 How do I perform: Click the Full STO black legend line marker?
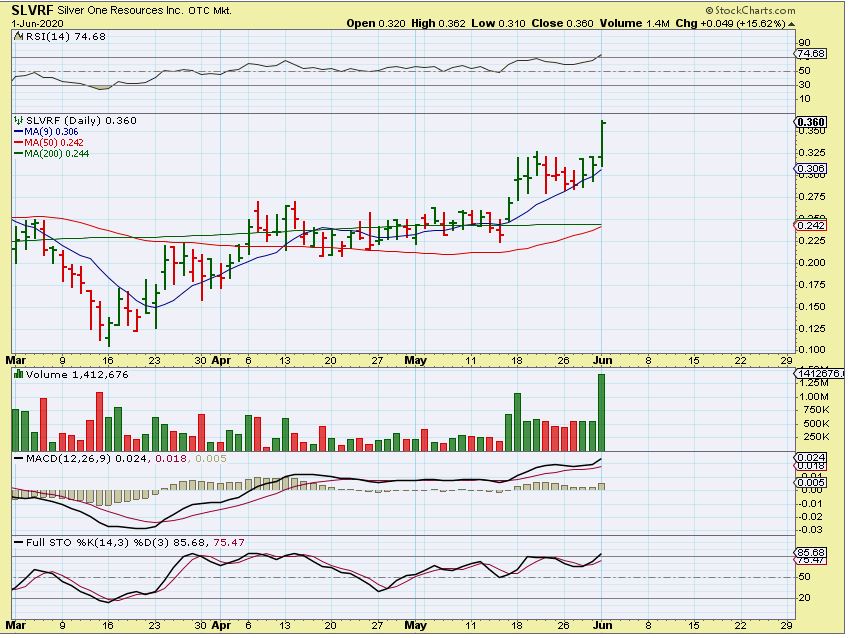pos(18,543)
